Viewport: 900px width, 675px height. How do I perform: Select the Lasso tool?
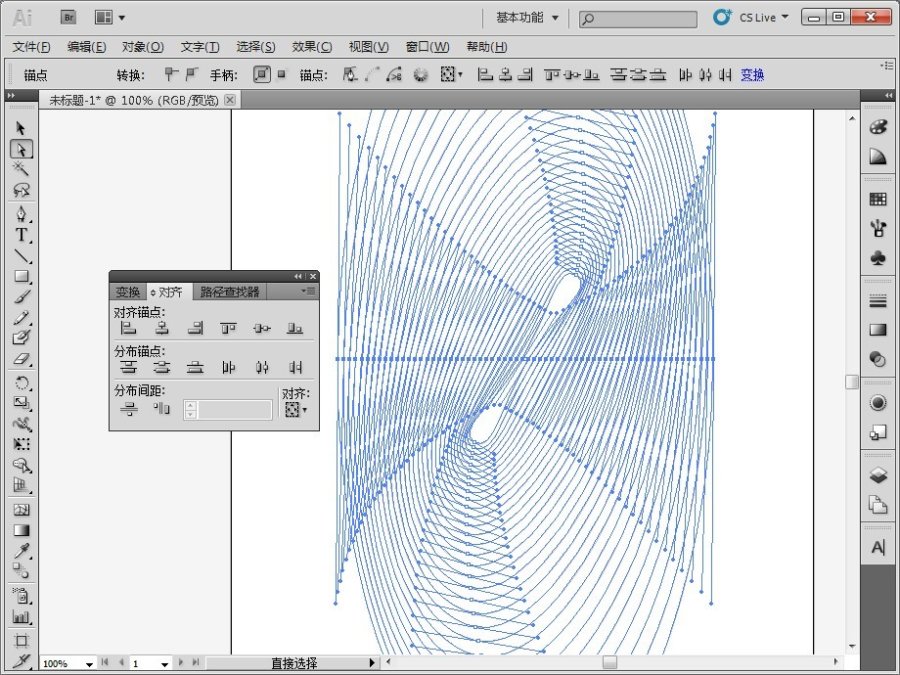coord(21,189)
